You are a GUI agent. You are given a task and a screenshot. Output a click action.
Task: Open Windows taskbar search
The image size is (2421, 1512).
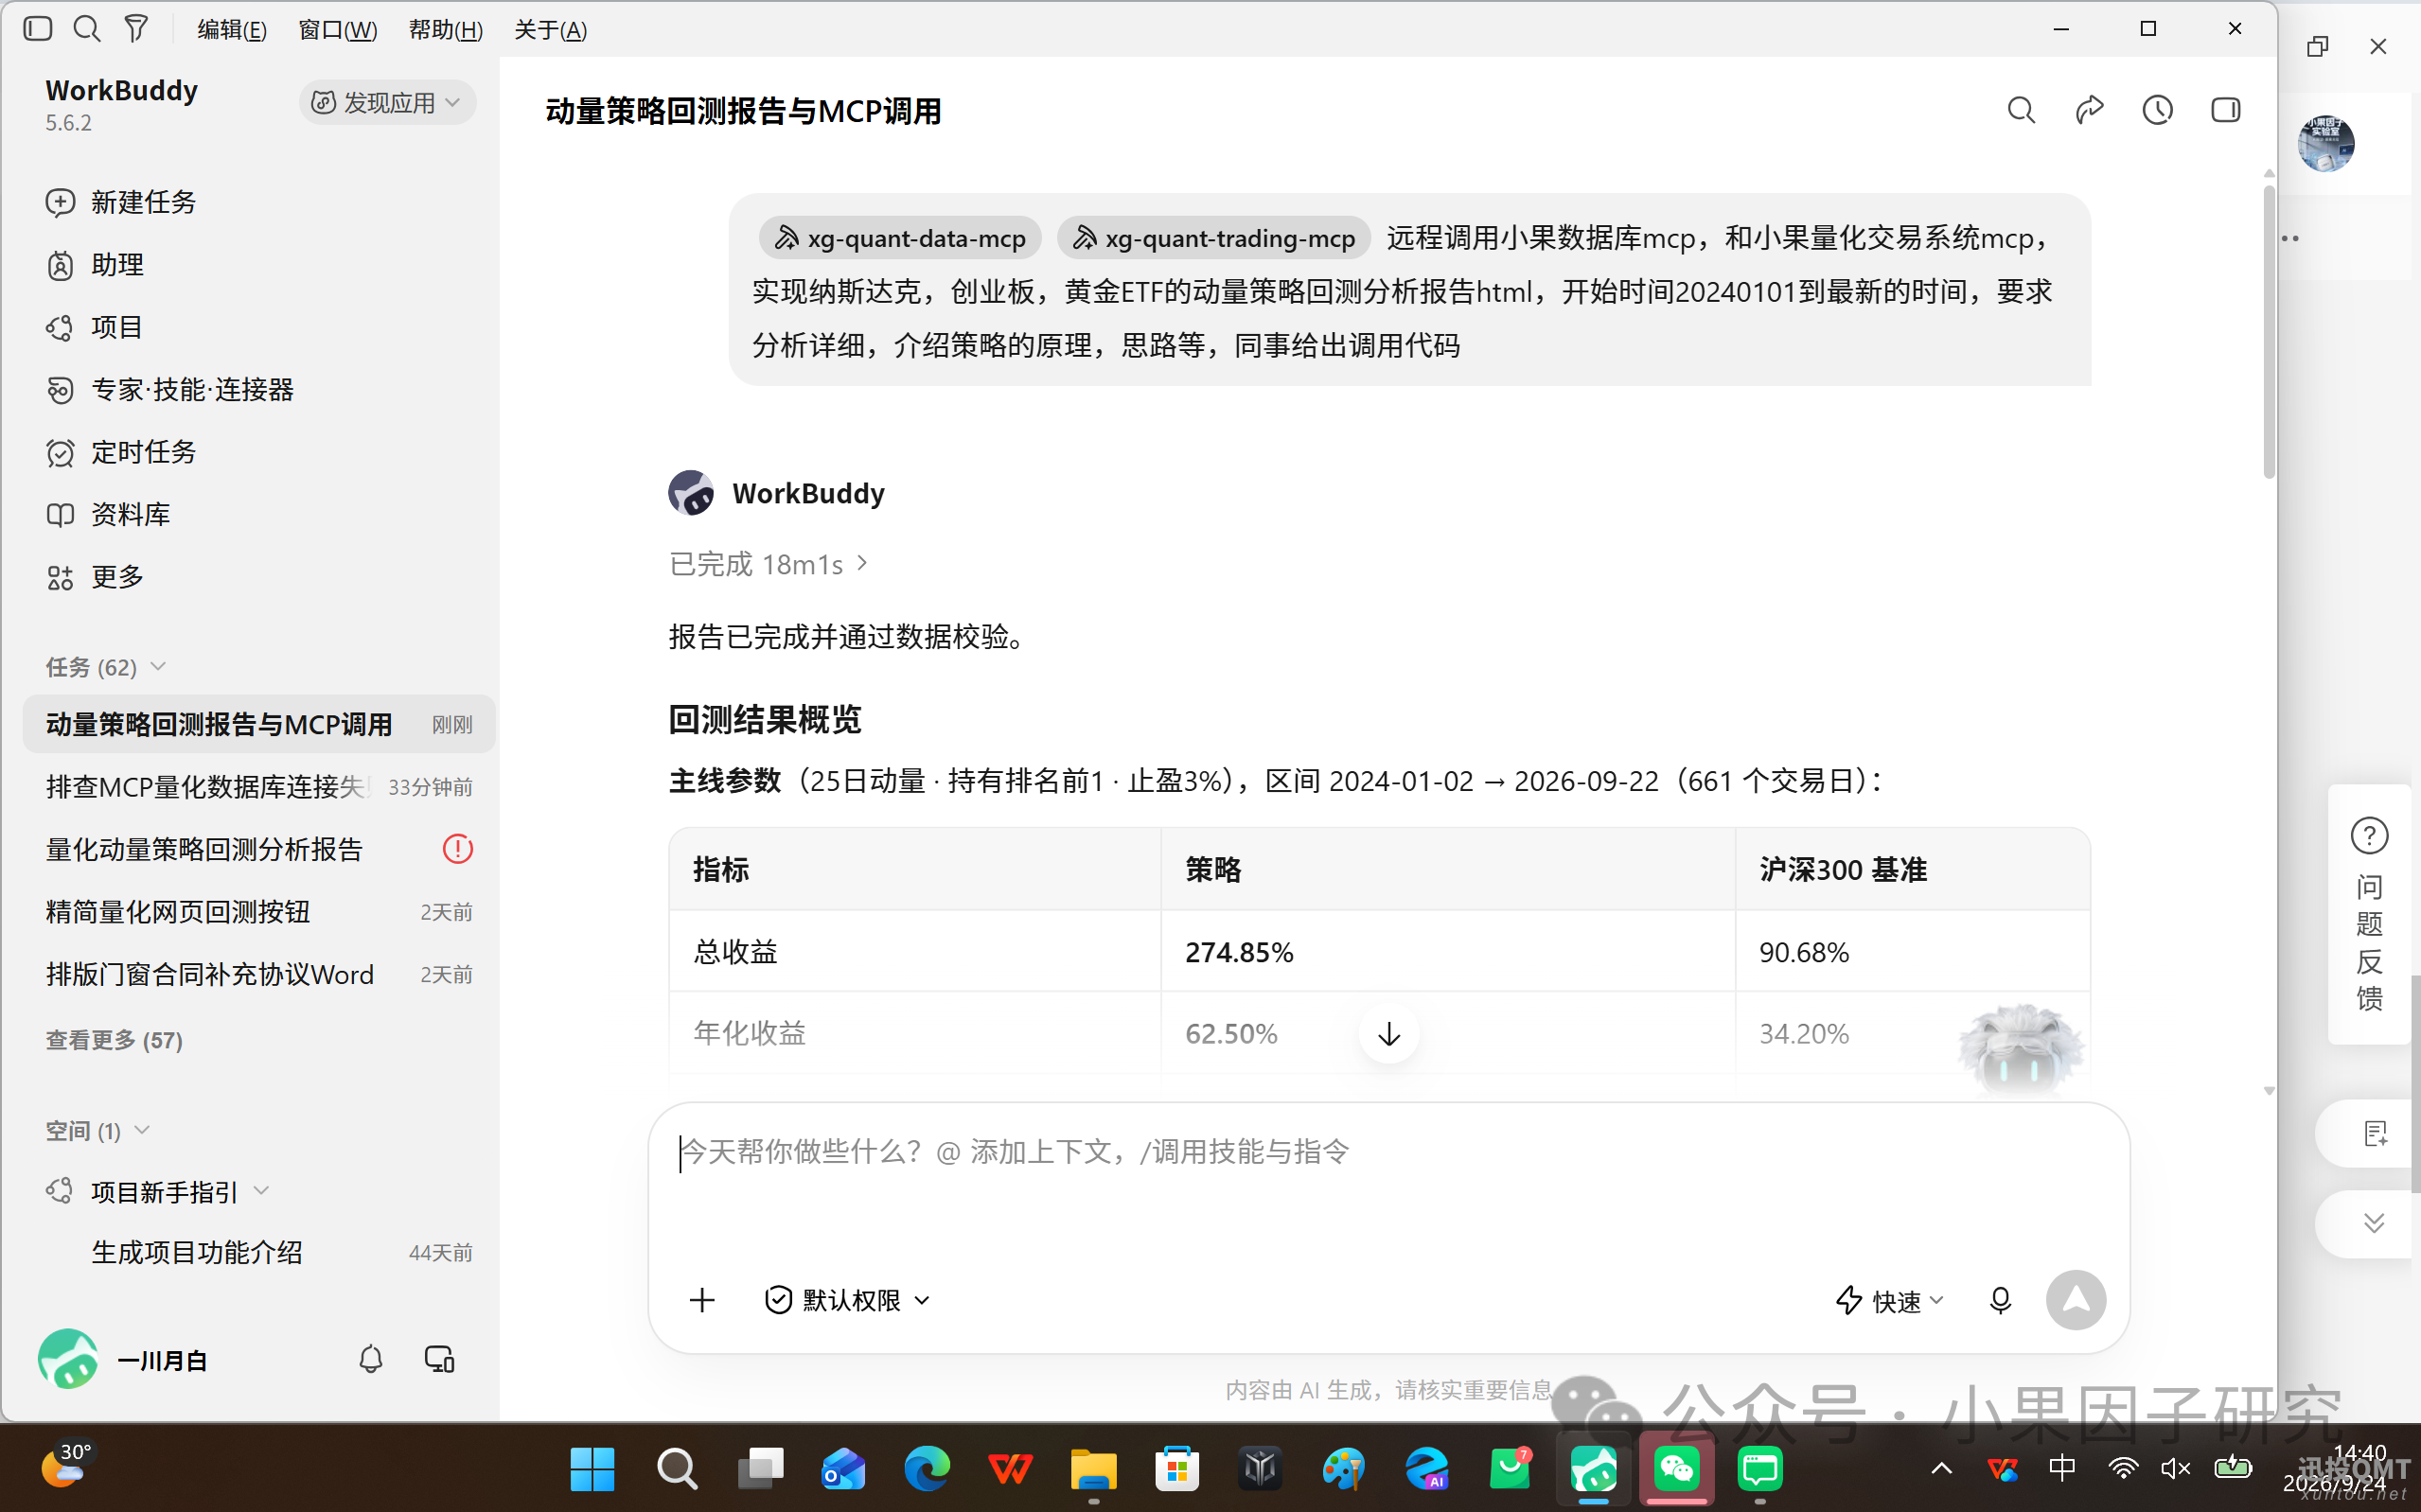click(677, 1469)
